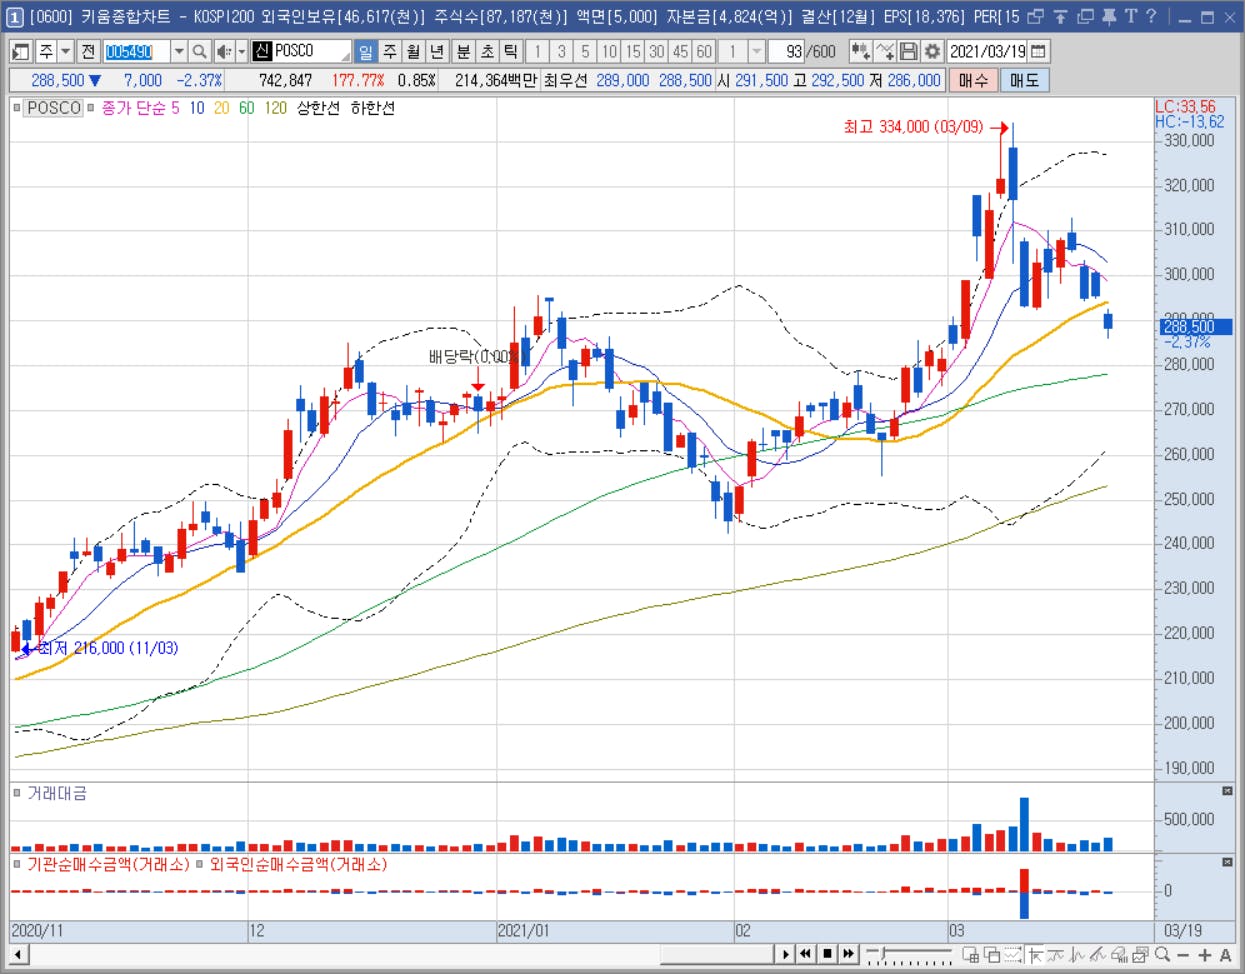Click the chart zoom slider at bottom

coord(909,955)
